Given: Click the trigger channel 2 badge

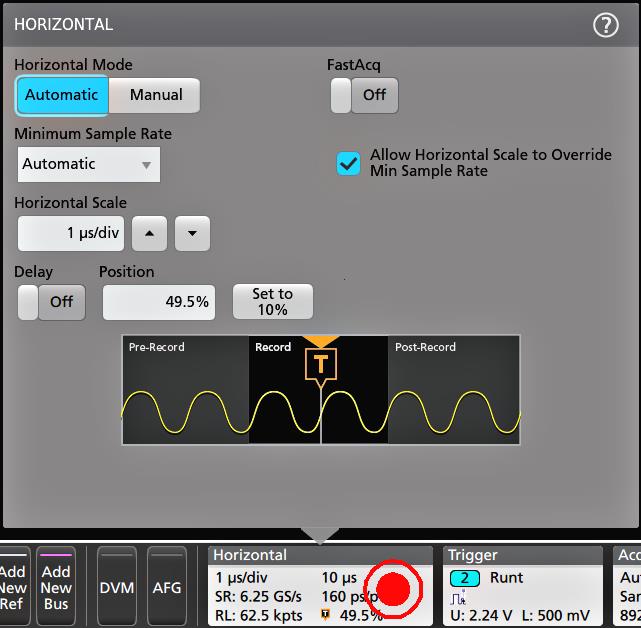Looking at the screenshot, I should (x=465, y=578).
